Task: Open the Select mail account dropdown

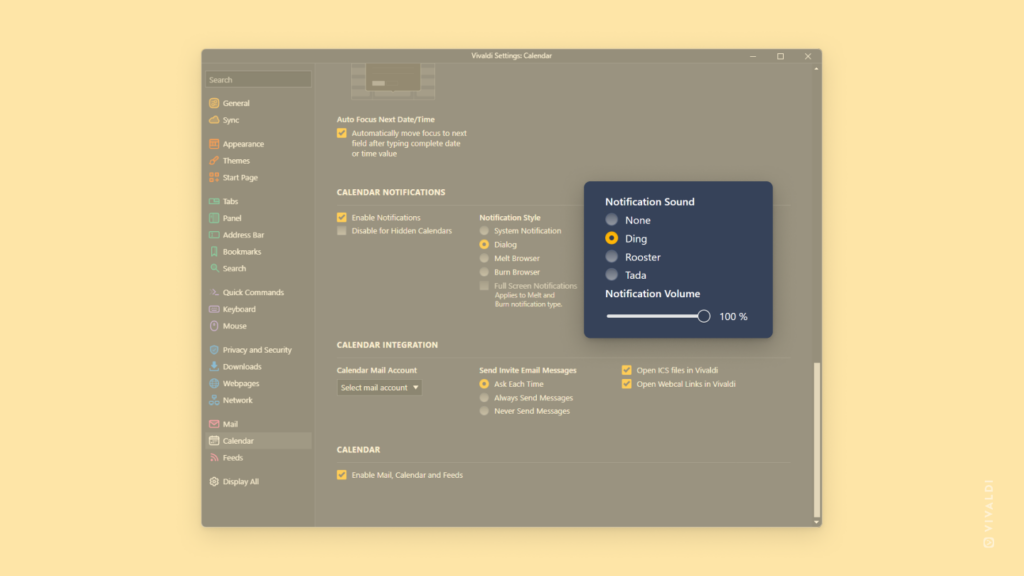Action: pyautogui.click(x=379, y=387)
